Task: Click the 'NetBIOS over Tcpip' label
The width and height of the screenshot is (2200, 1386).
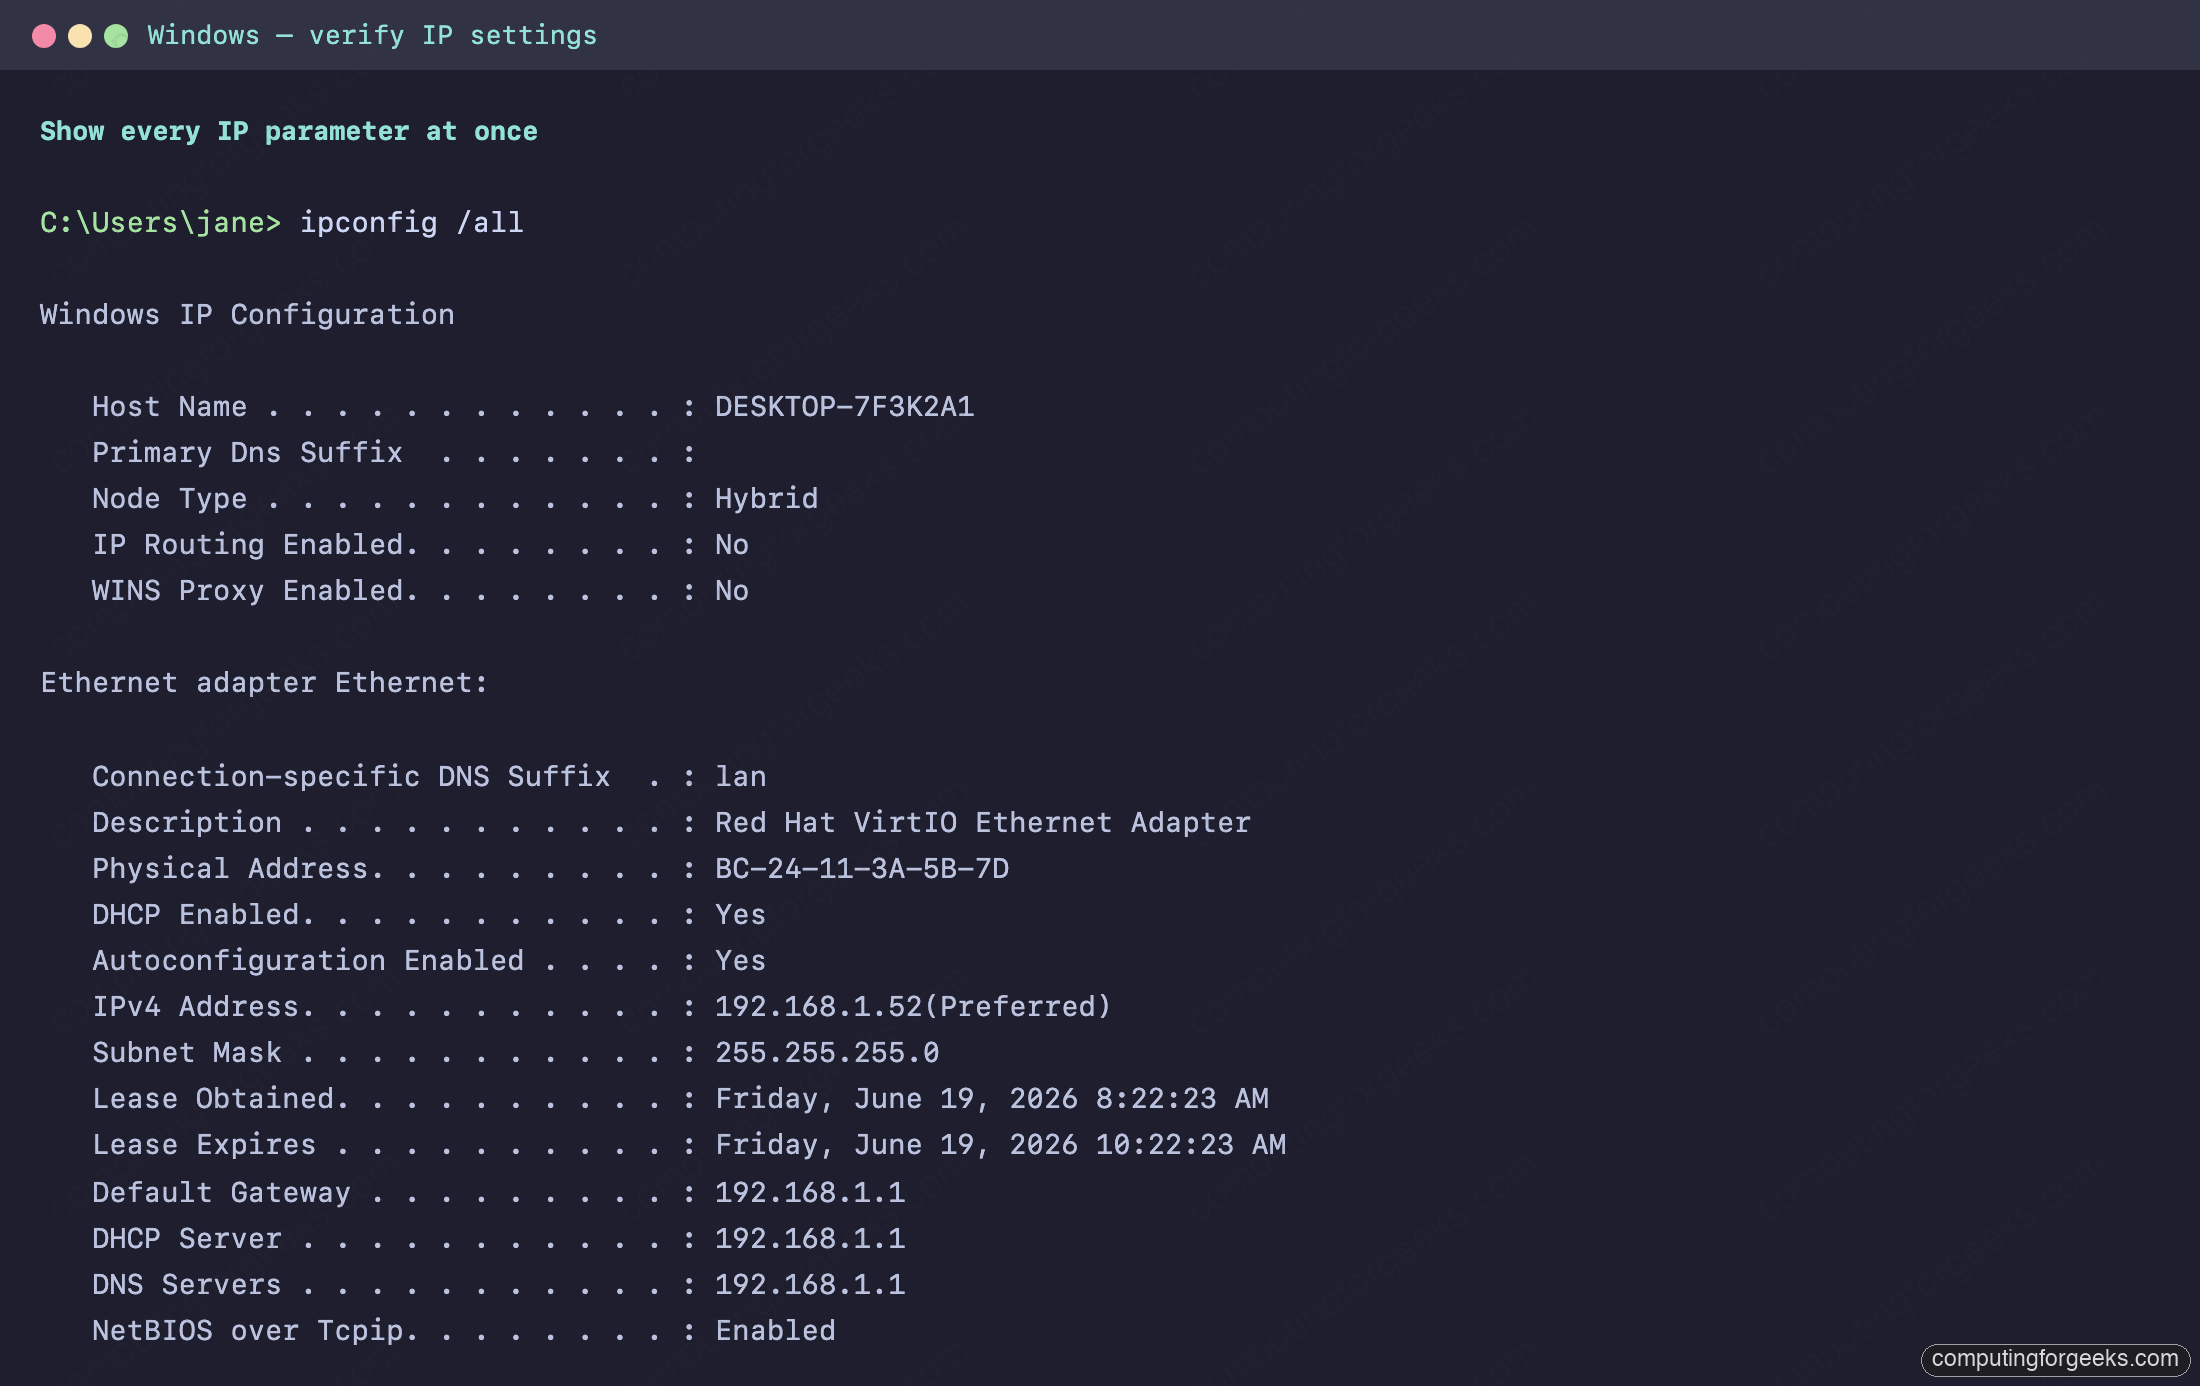Action: coord(248,1331)
